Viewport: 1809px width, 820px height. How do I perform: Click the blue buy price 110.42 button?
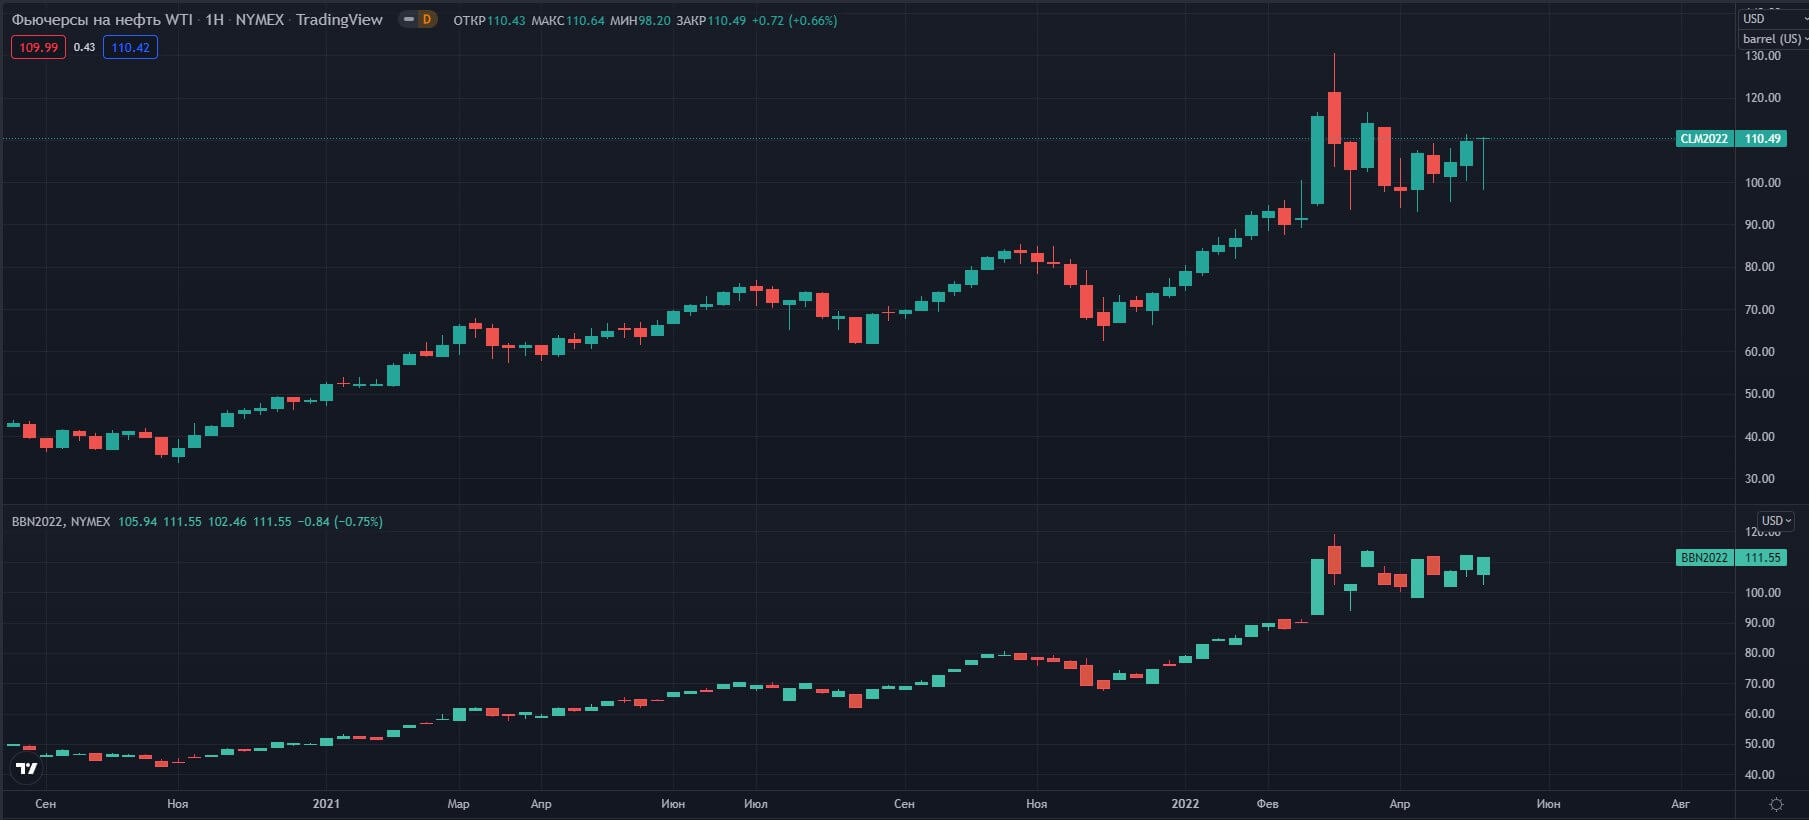(130, 47)
